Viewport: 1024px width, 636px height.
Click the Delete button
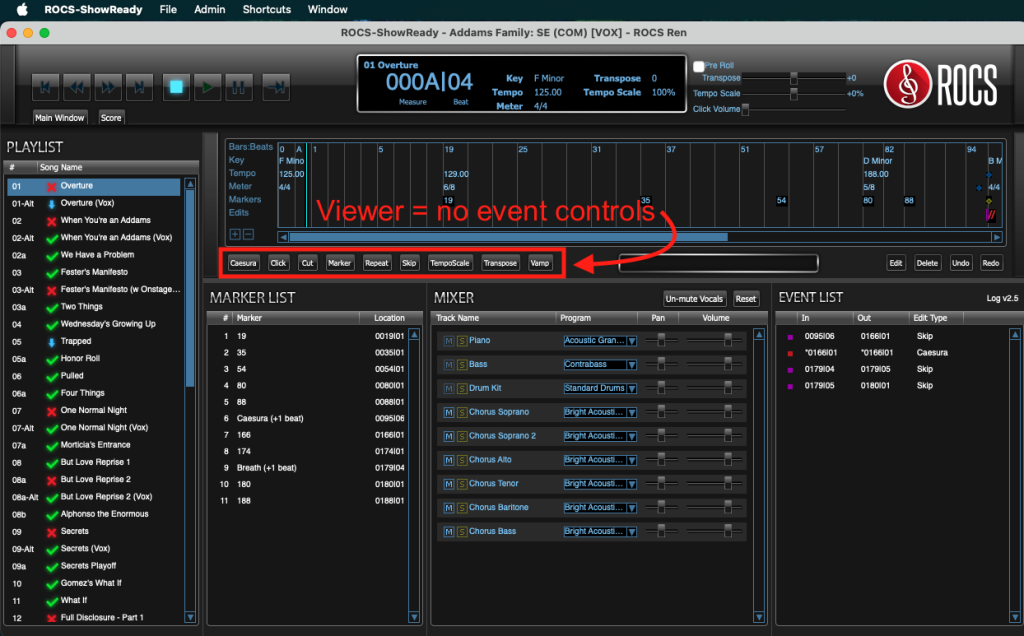click(927, 263)
